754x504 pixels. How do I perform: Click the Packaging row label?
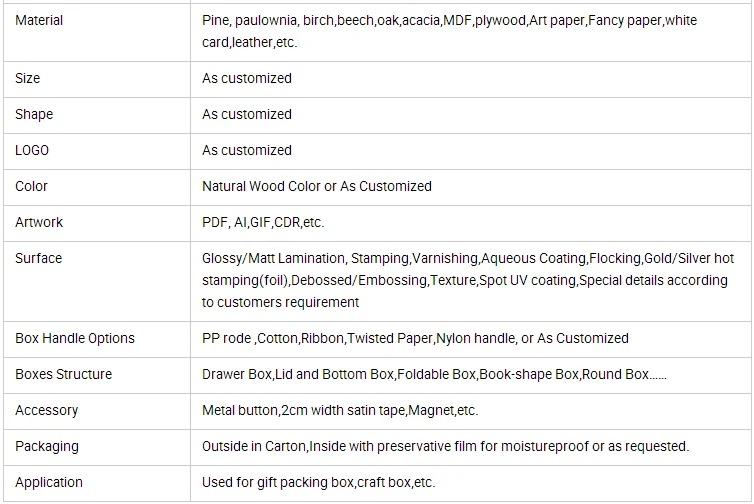tap(47, 446)
